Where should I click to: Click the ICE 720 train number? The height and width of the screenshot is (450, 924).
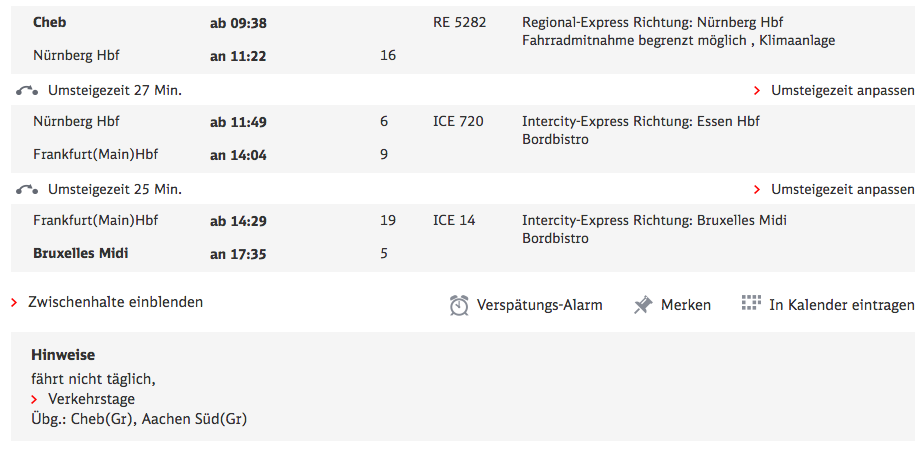(x=458, y=122)
